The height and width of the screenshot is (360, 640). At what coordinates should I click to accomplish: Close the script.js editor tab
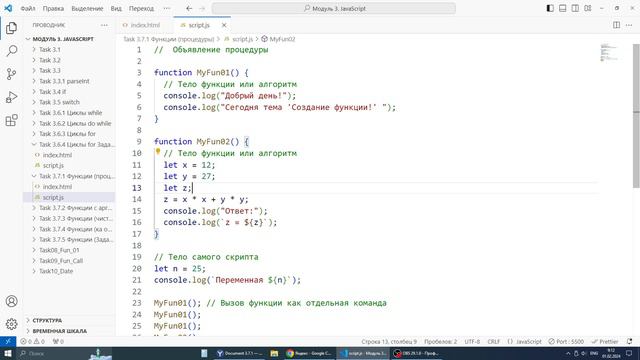coord(224,25)
